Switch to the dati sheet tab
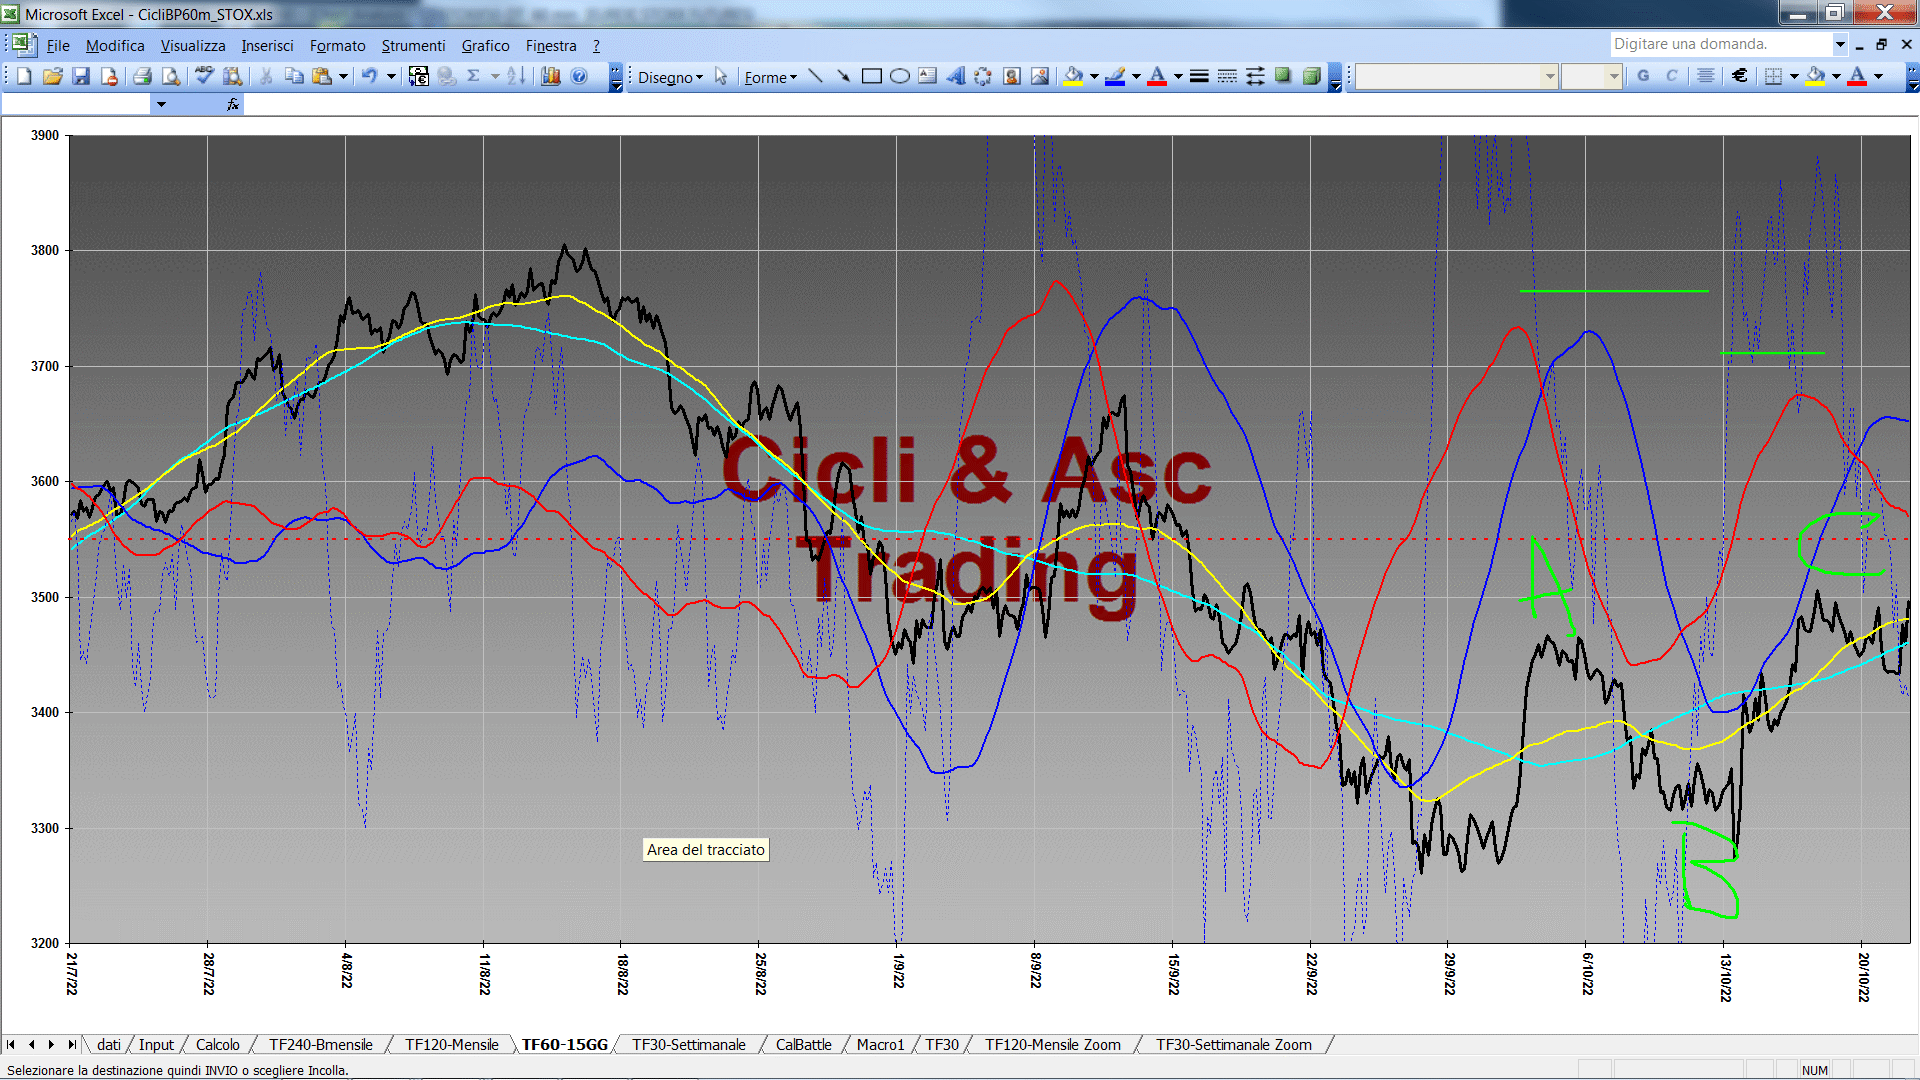1920x1080 pixels. tap(109, 1044)
